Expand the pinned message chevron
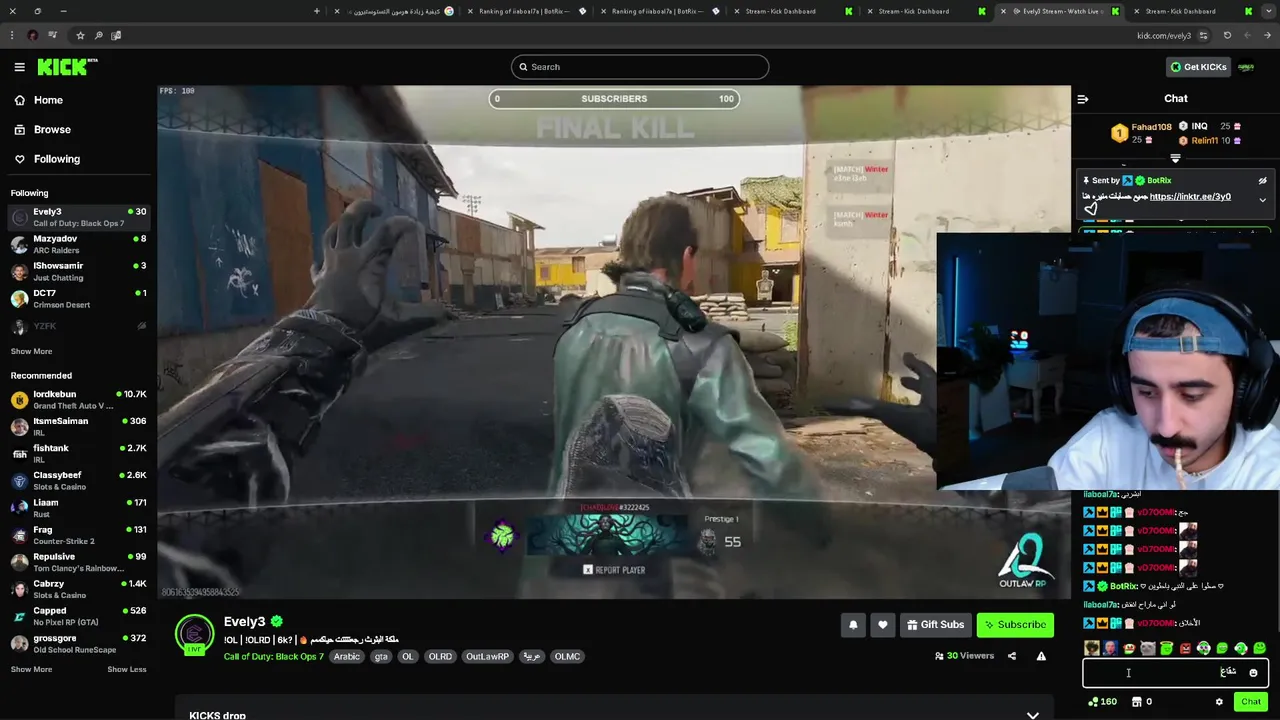Viewport: 1280px width, 720px height. (1262, 200)
